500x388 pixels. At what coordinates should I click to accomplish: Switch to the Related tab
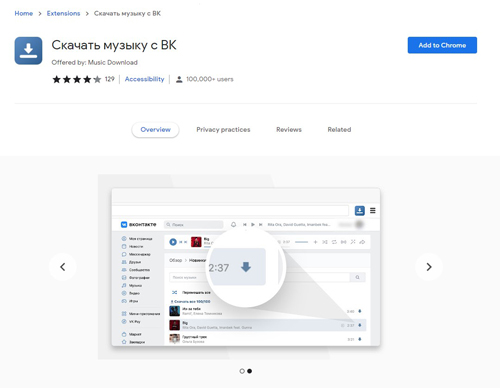[339, 130]
